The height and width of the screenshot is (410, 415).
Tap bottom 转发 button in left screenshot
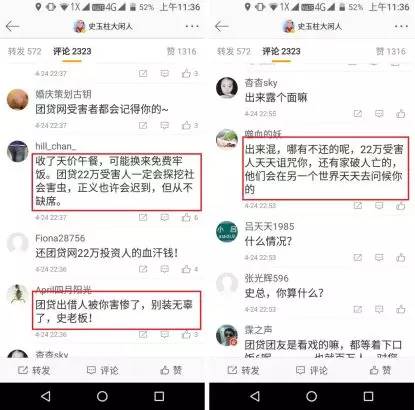[x=34, y=370]
